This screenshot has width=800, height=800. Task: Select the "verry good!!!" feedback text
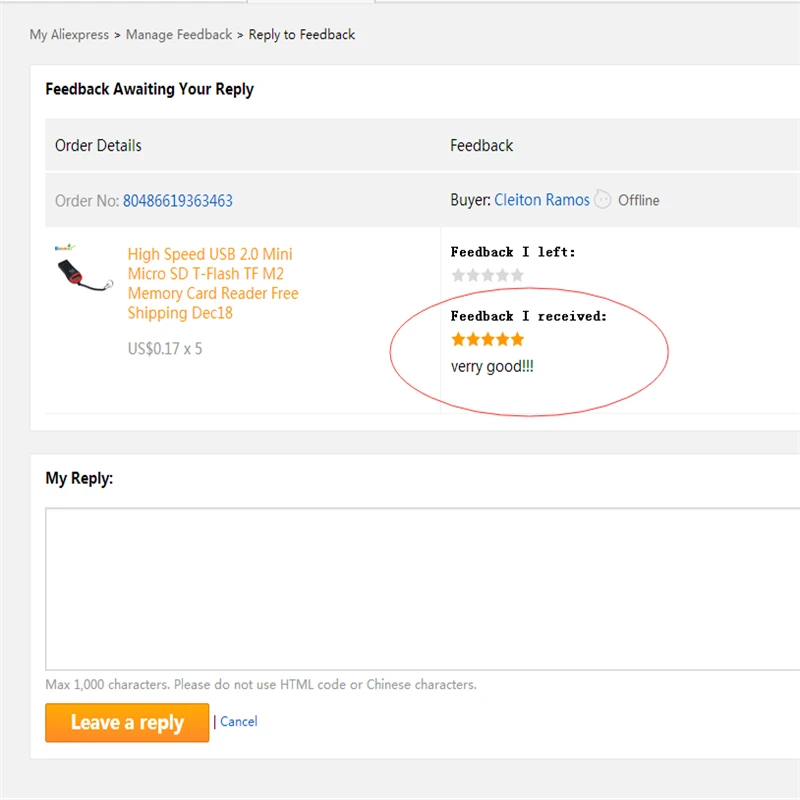click(x=492, y=366)
